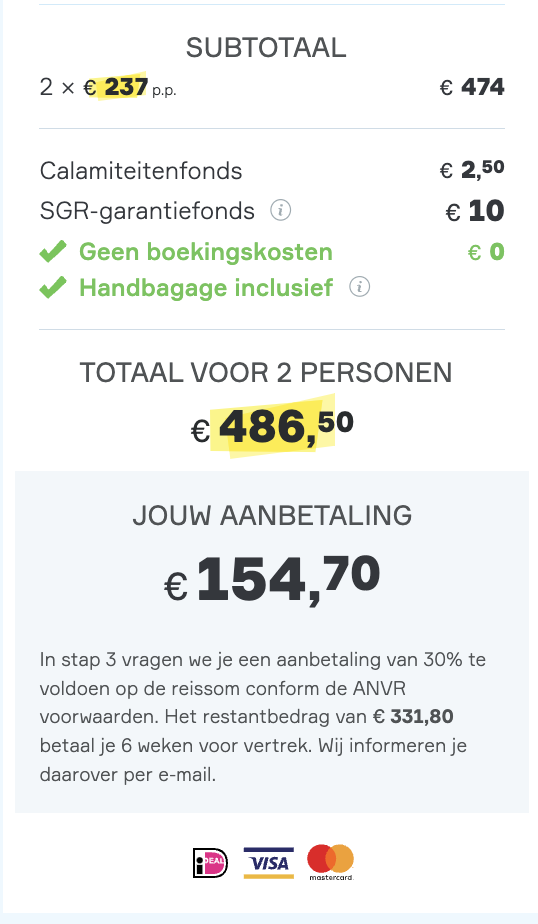Click the € 10 SGR fee amount

475,211
